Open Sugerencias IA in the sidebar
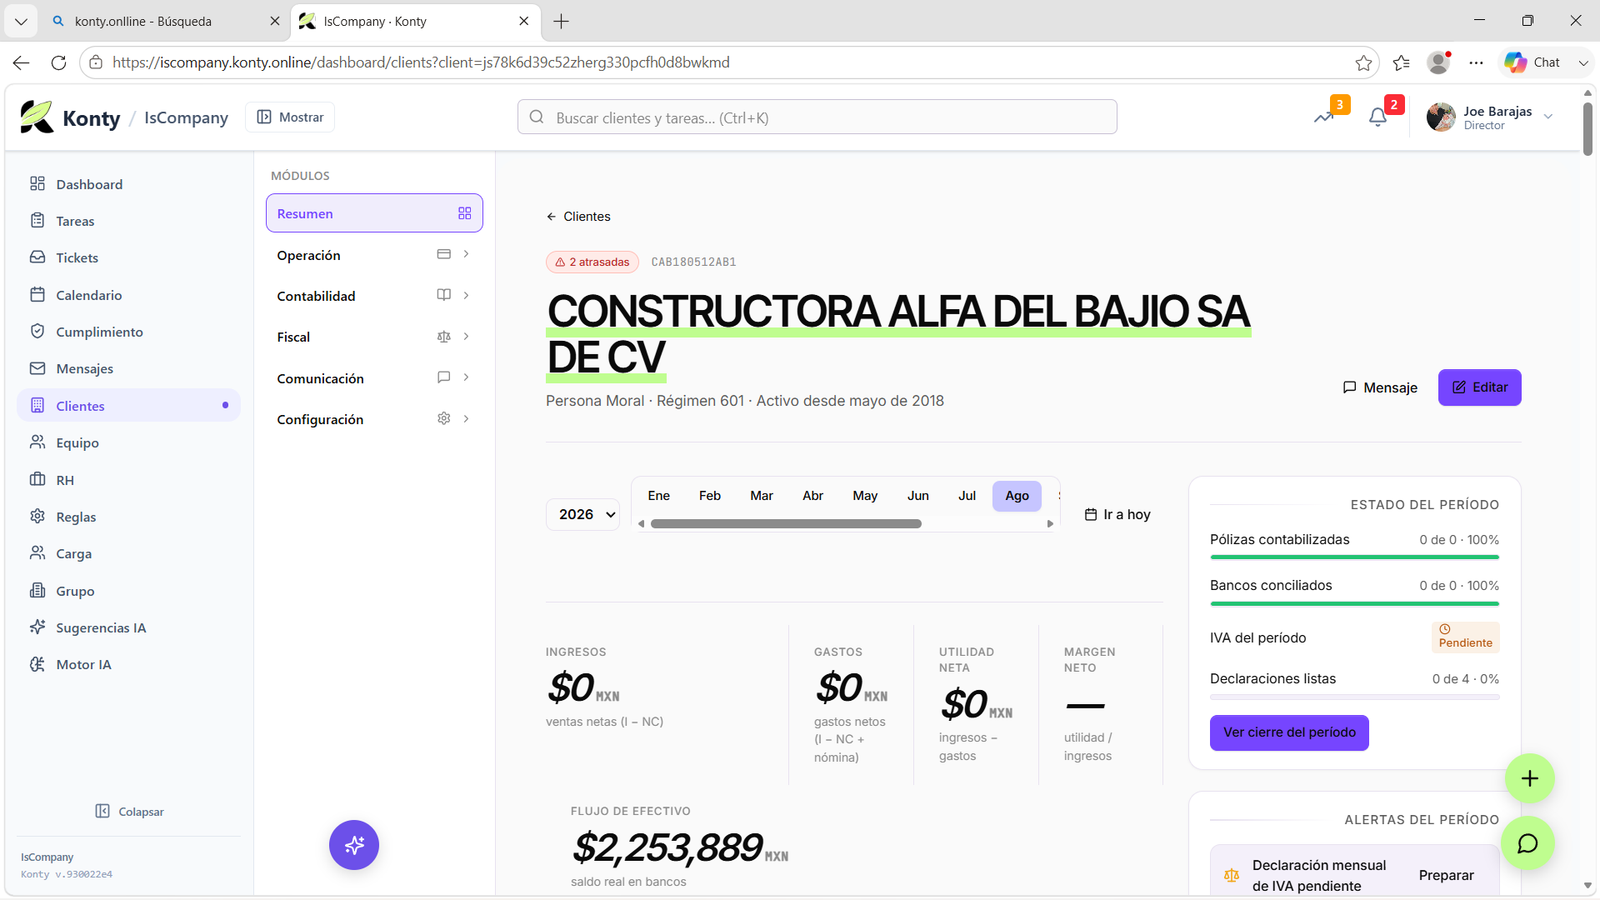Screen dimensions: 1600x900 click(101, 628)
